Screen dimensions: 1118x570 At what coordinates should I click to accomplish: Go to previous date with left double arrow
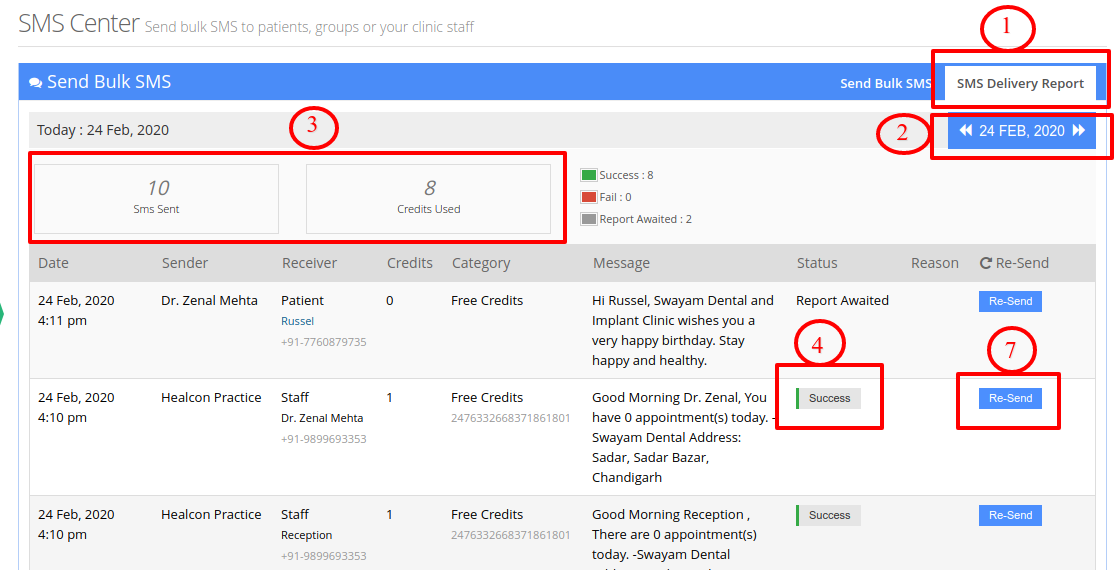click(x=966, y=131)
